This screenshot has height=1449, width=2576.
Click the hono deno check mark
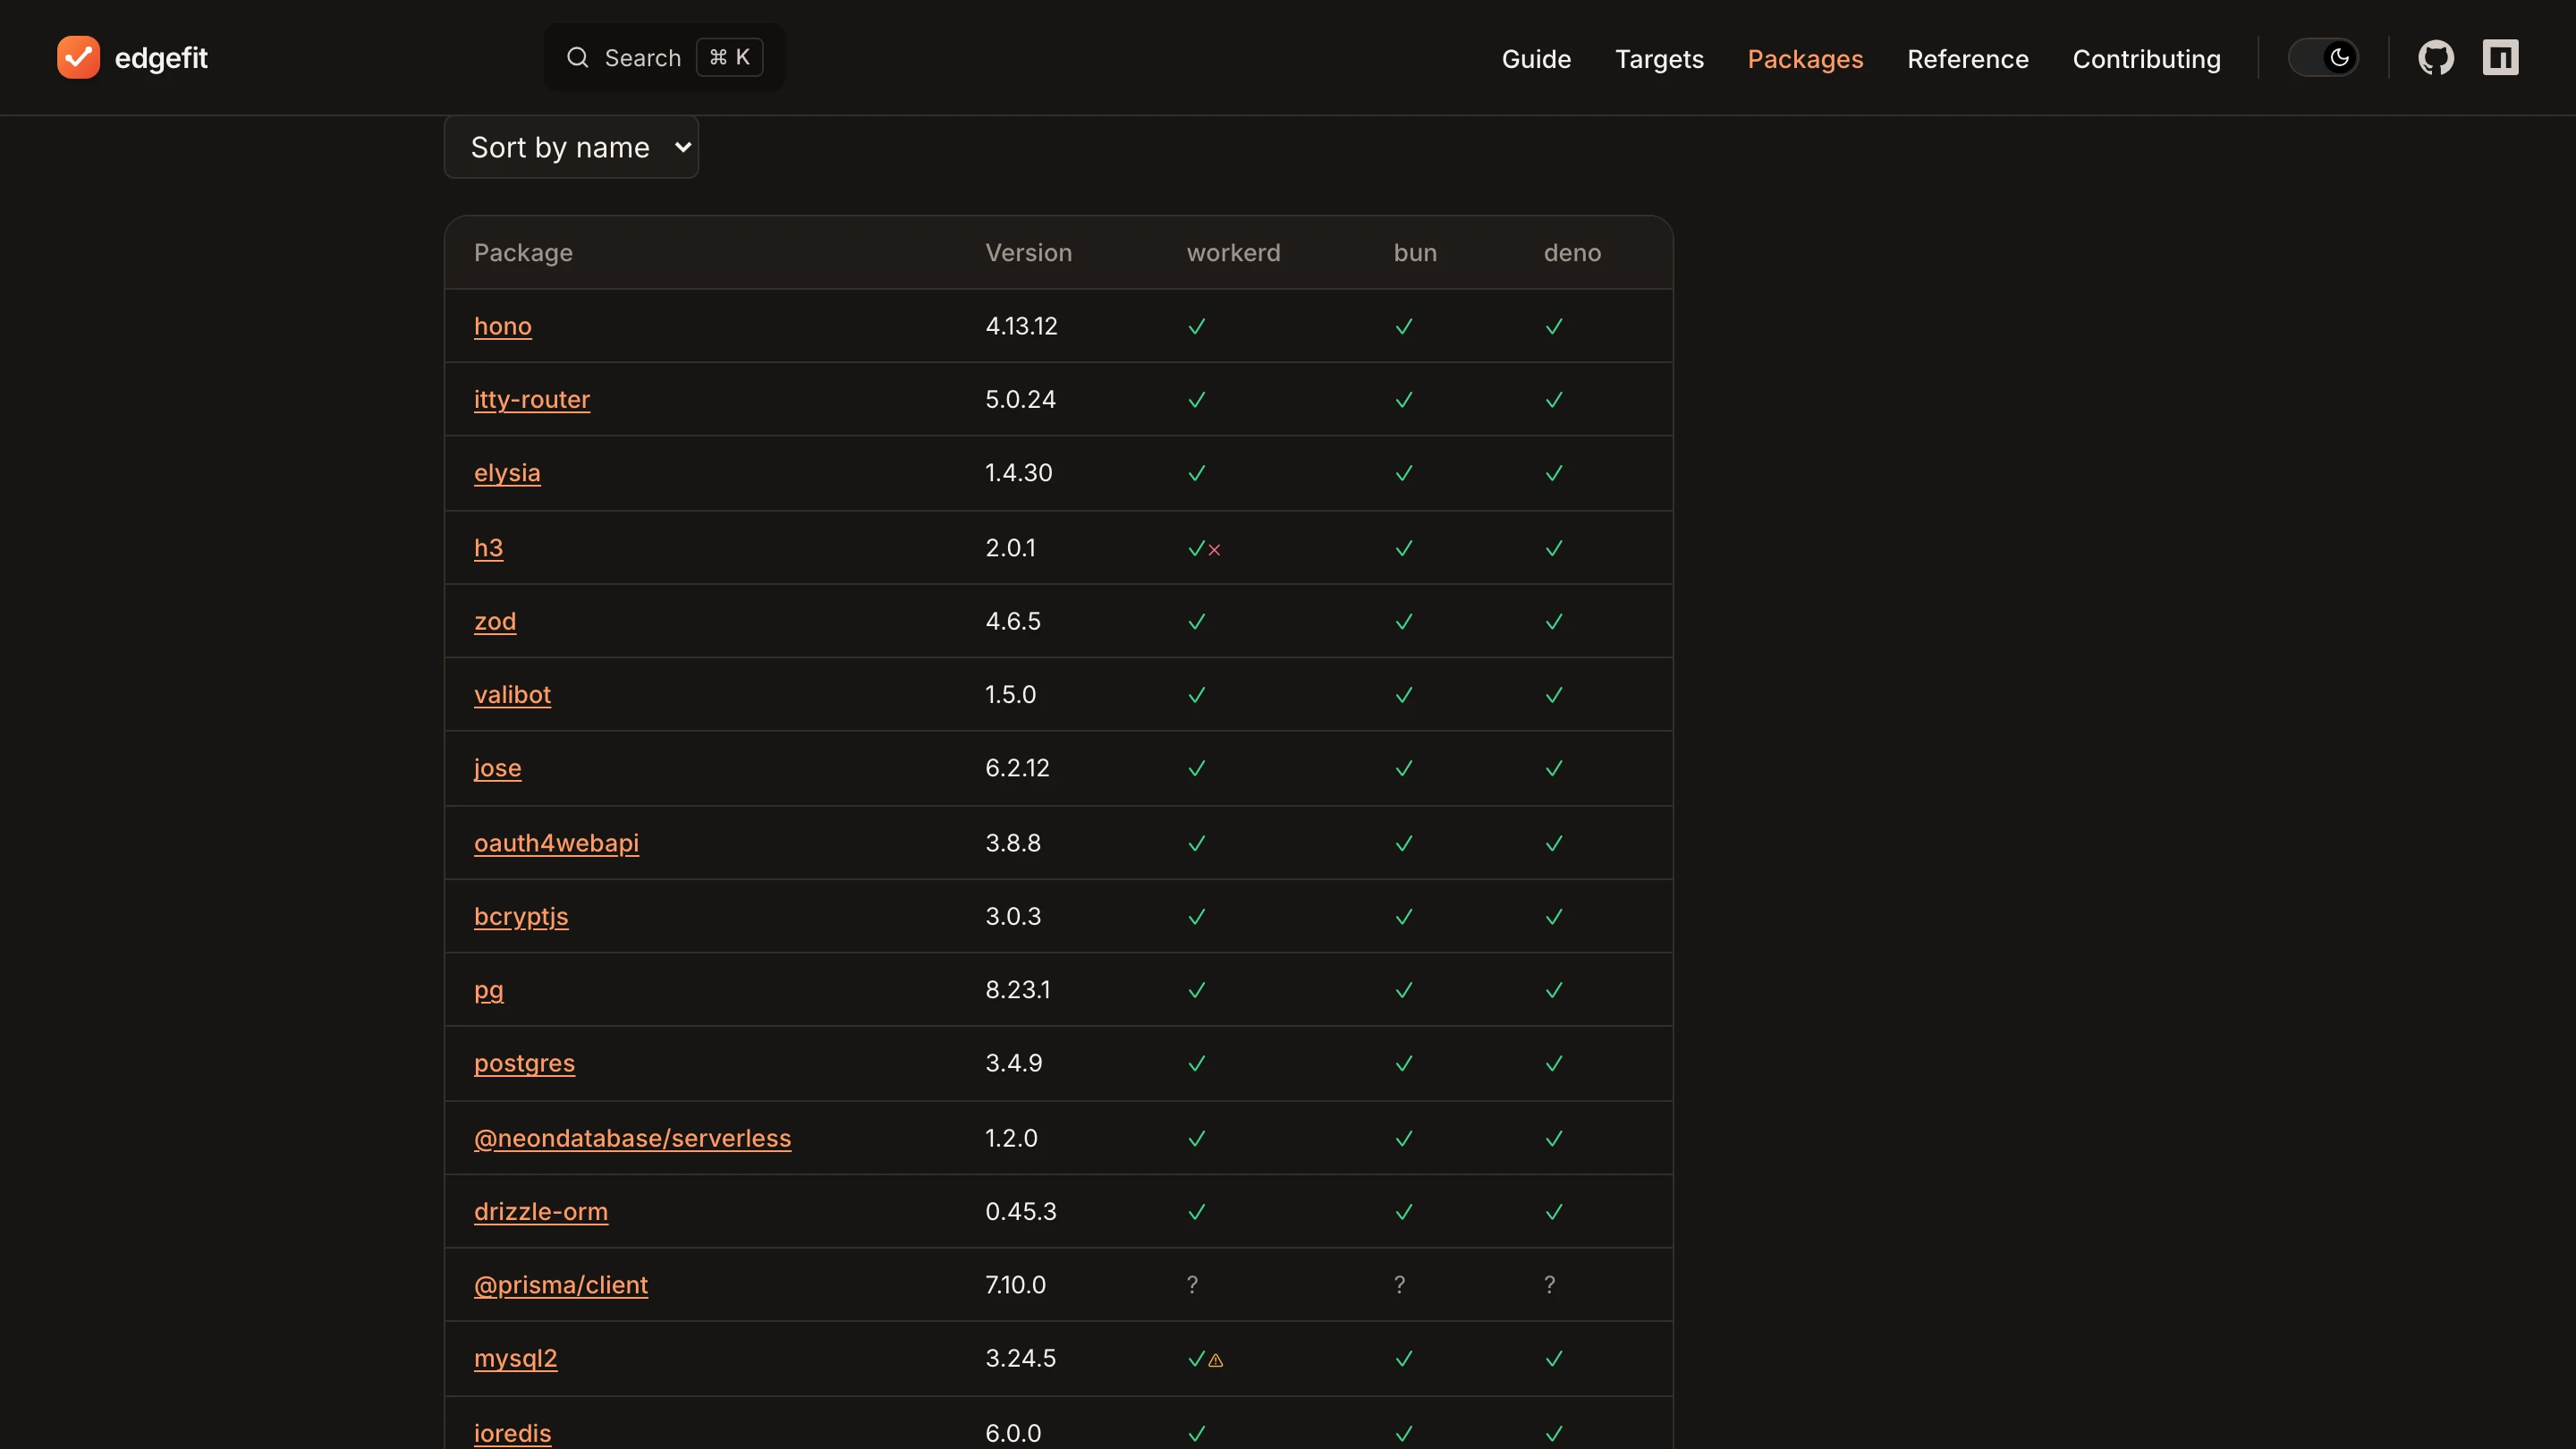[1554, 326]
